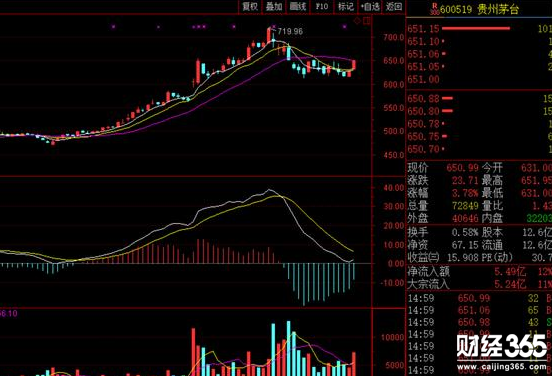This screenshot has height=376, width=552.
Task: Select the 画线 drawing tool
Action: click(297, 6)
